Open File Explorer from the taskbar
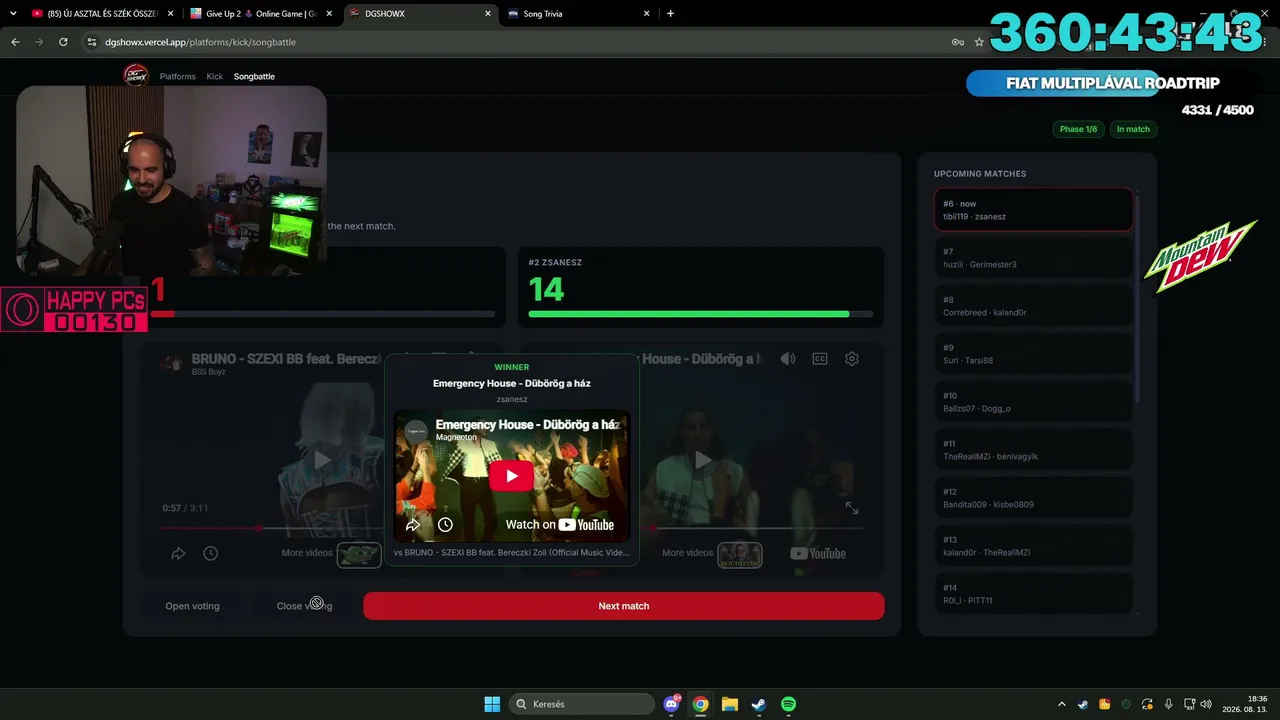This screenshot has width=1280, height=720. point(730,704)
